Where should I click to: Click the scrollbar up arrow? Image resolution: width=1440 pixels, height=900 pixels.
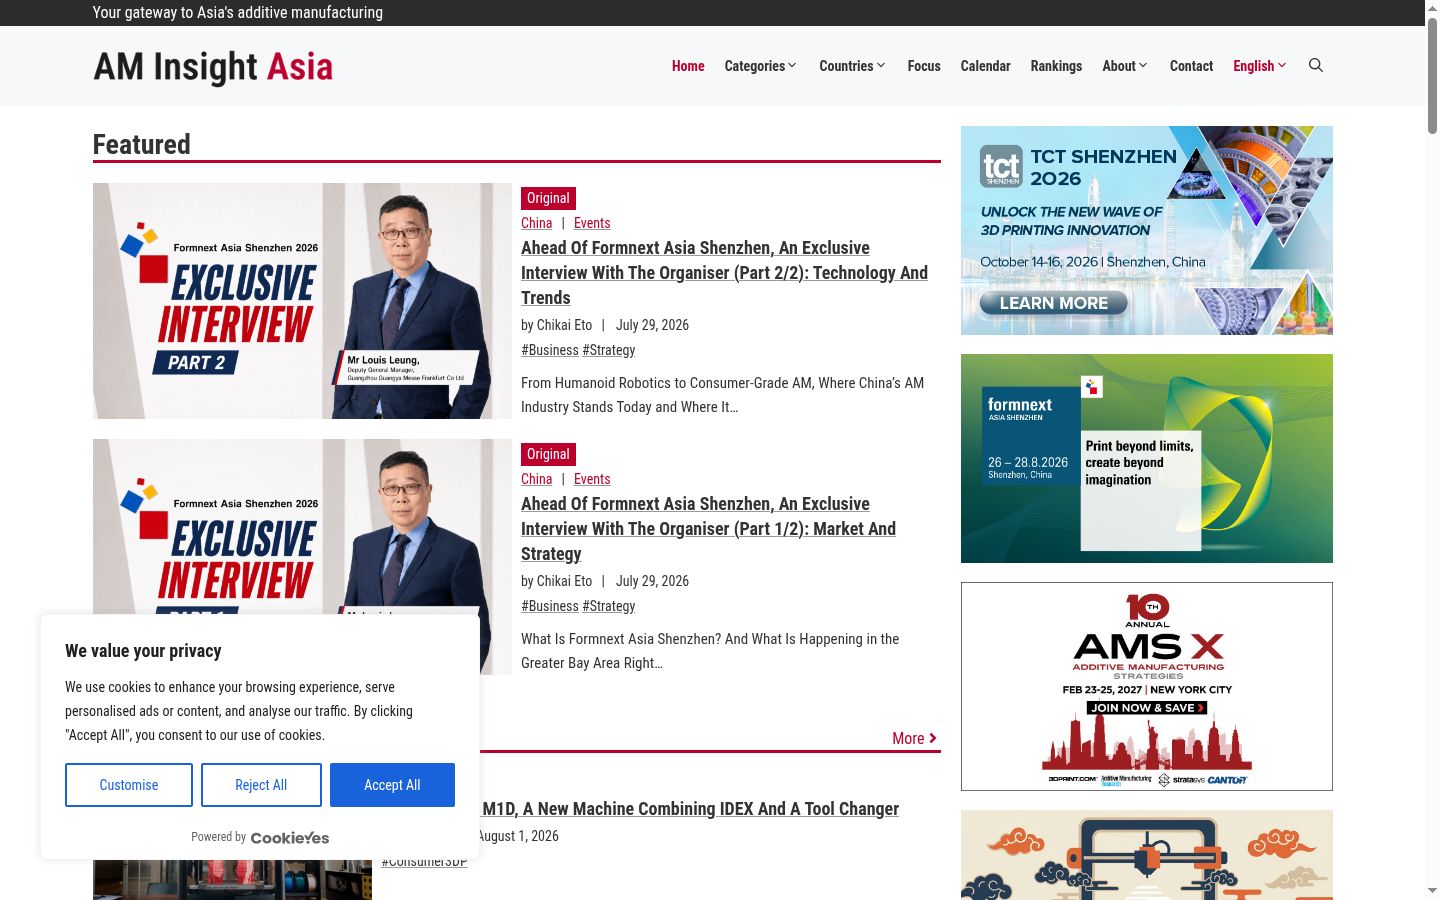coord(1432,8)
